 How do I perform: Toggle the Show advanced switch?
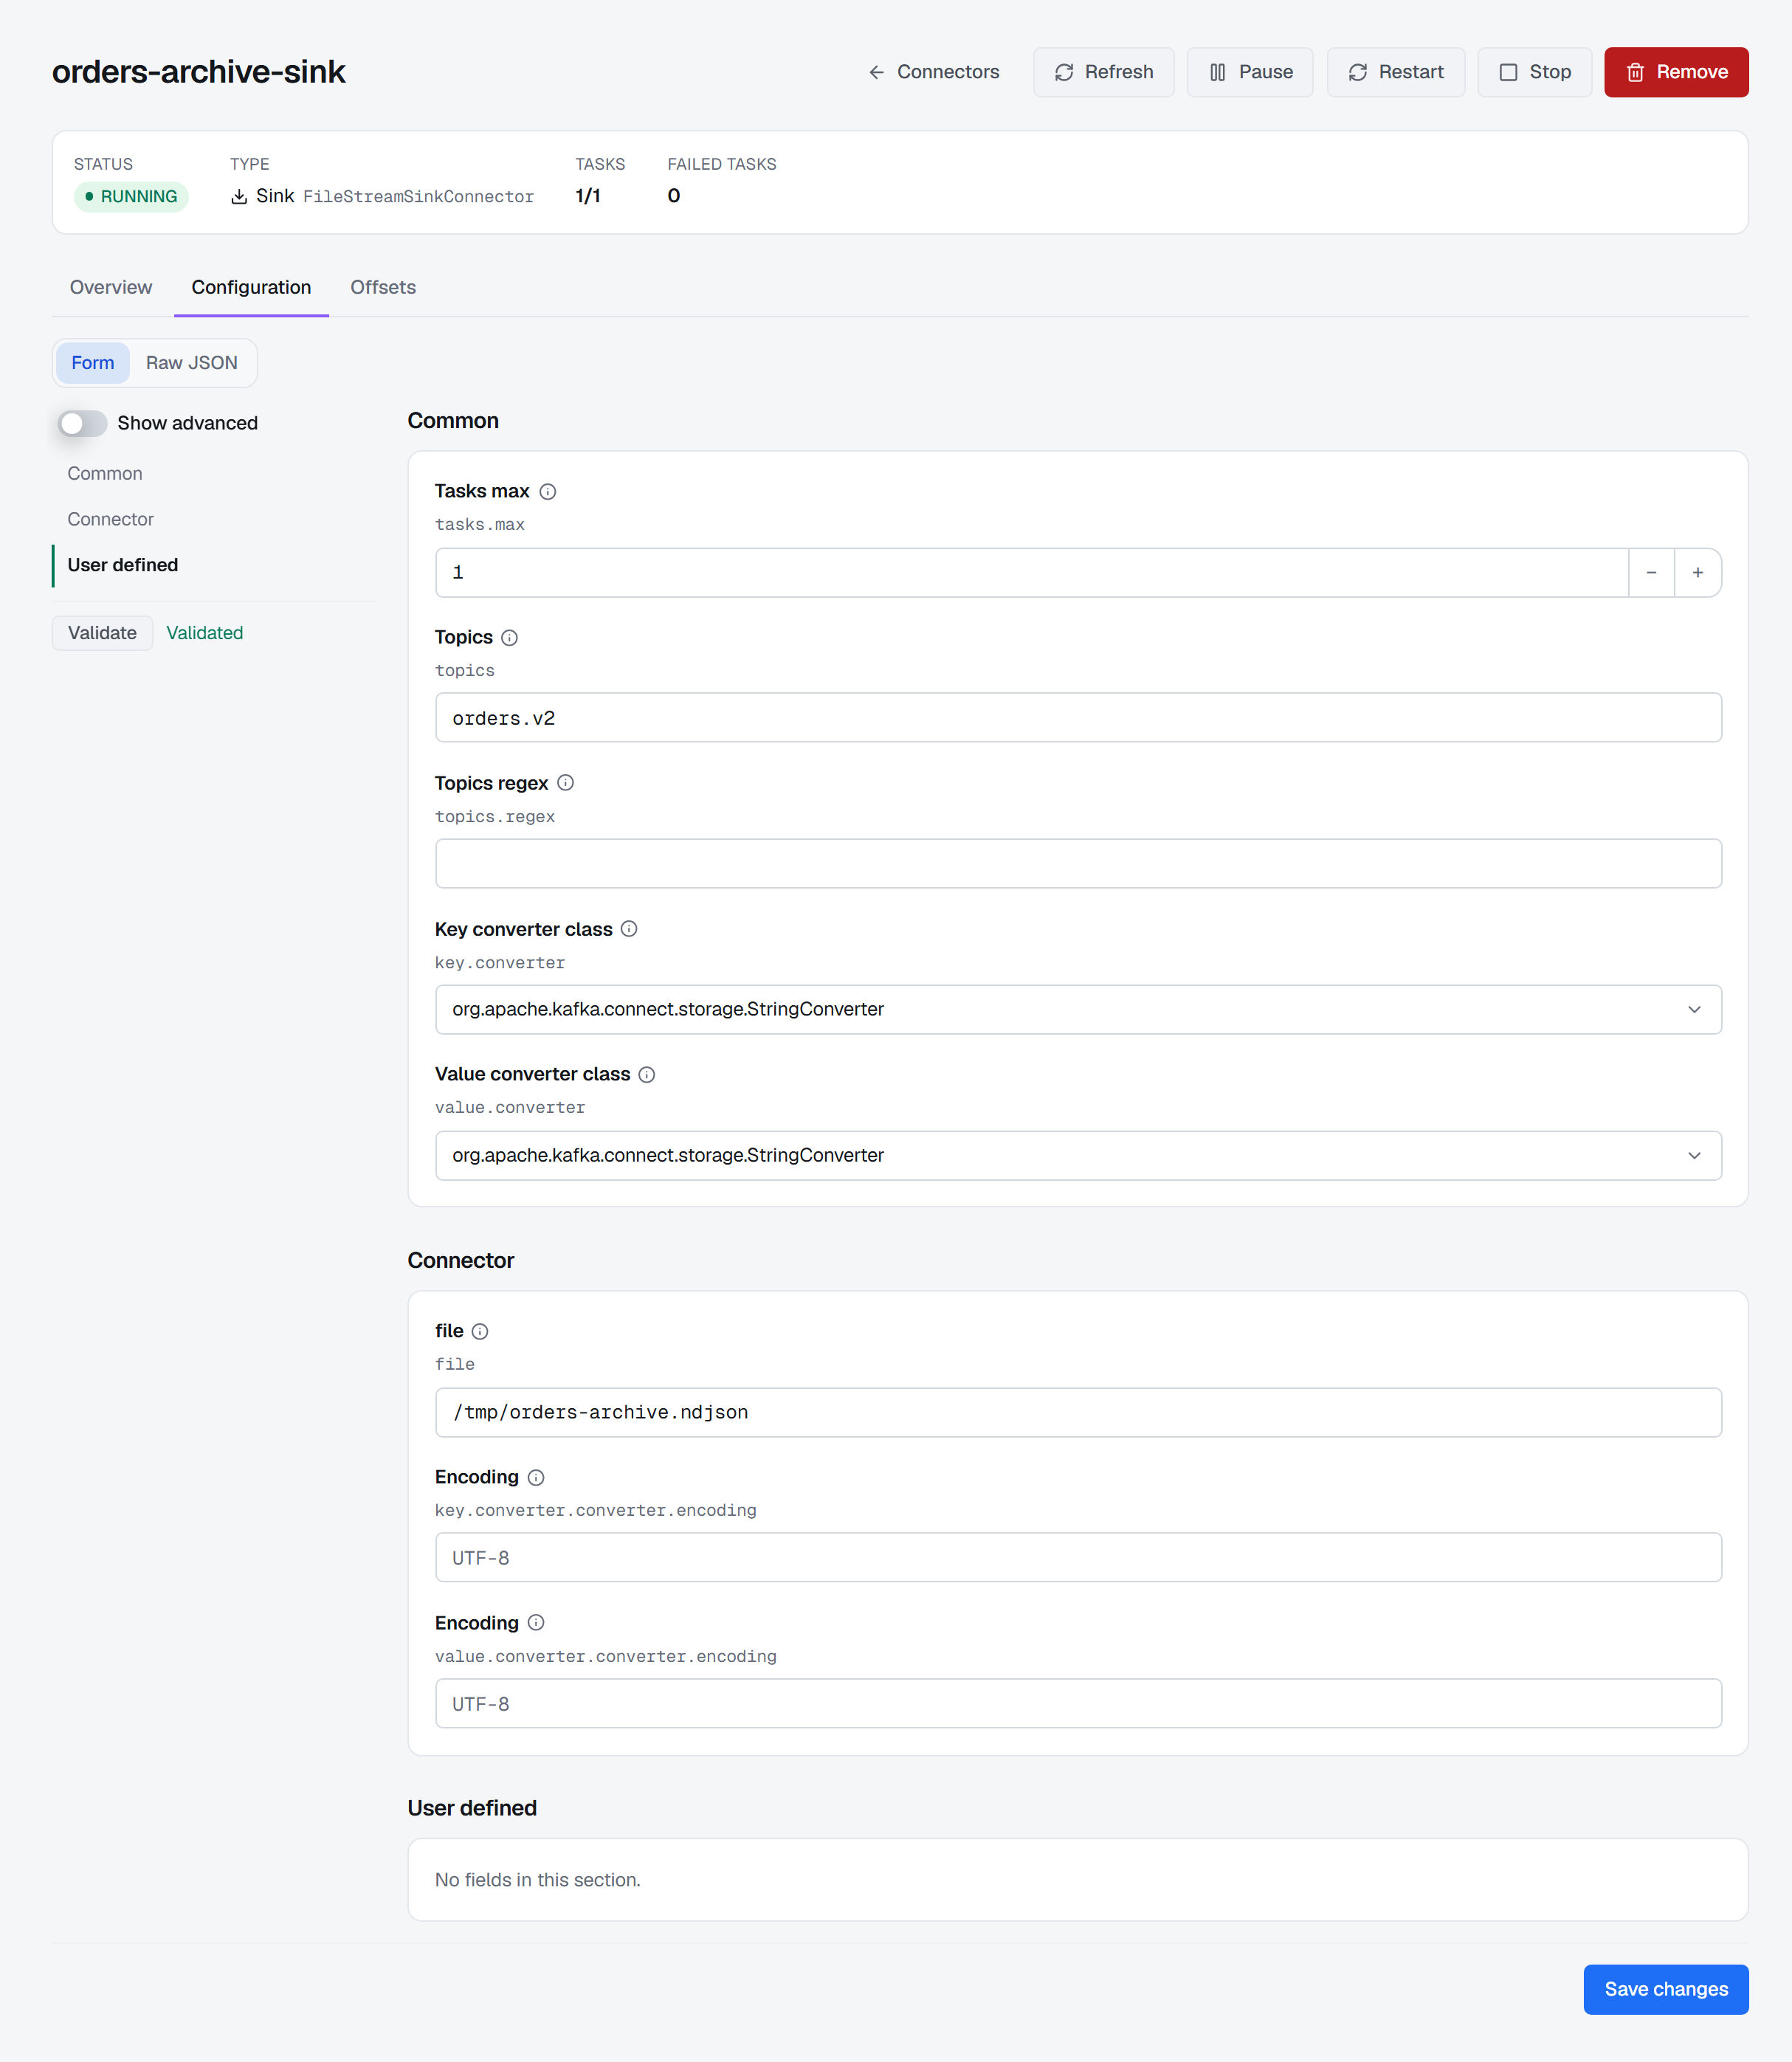coord(82,423)
